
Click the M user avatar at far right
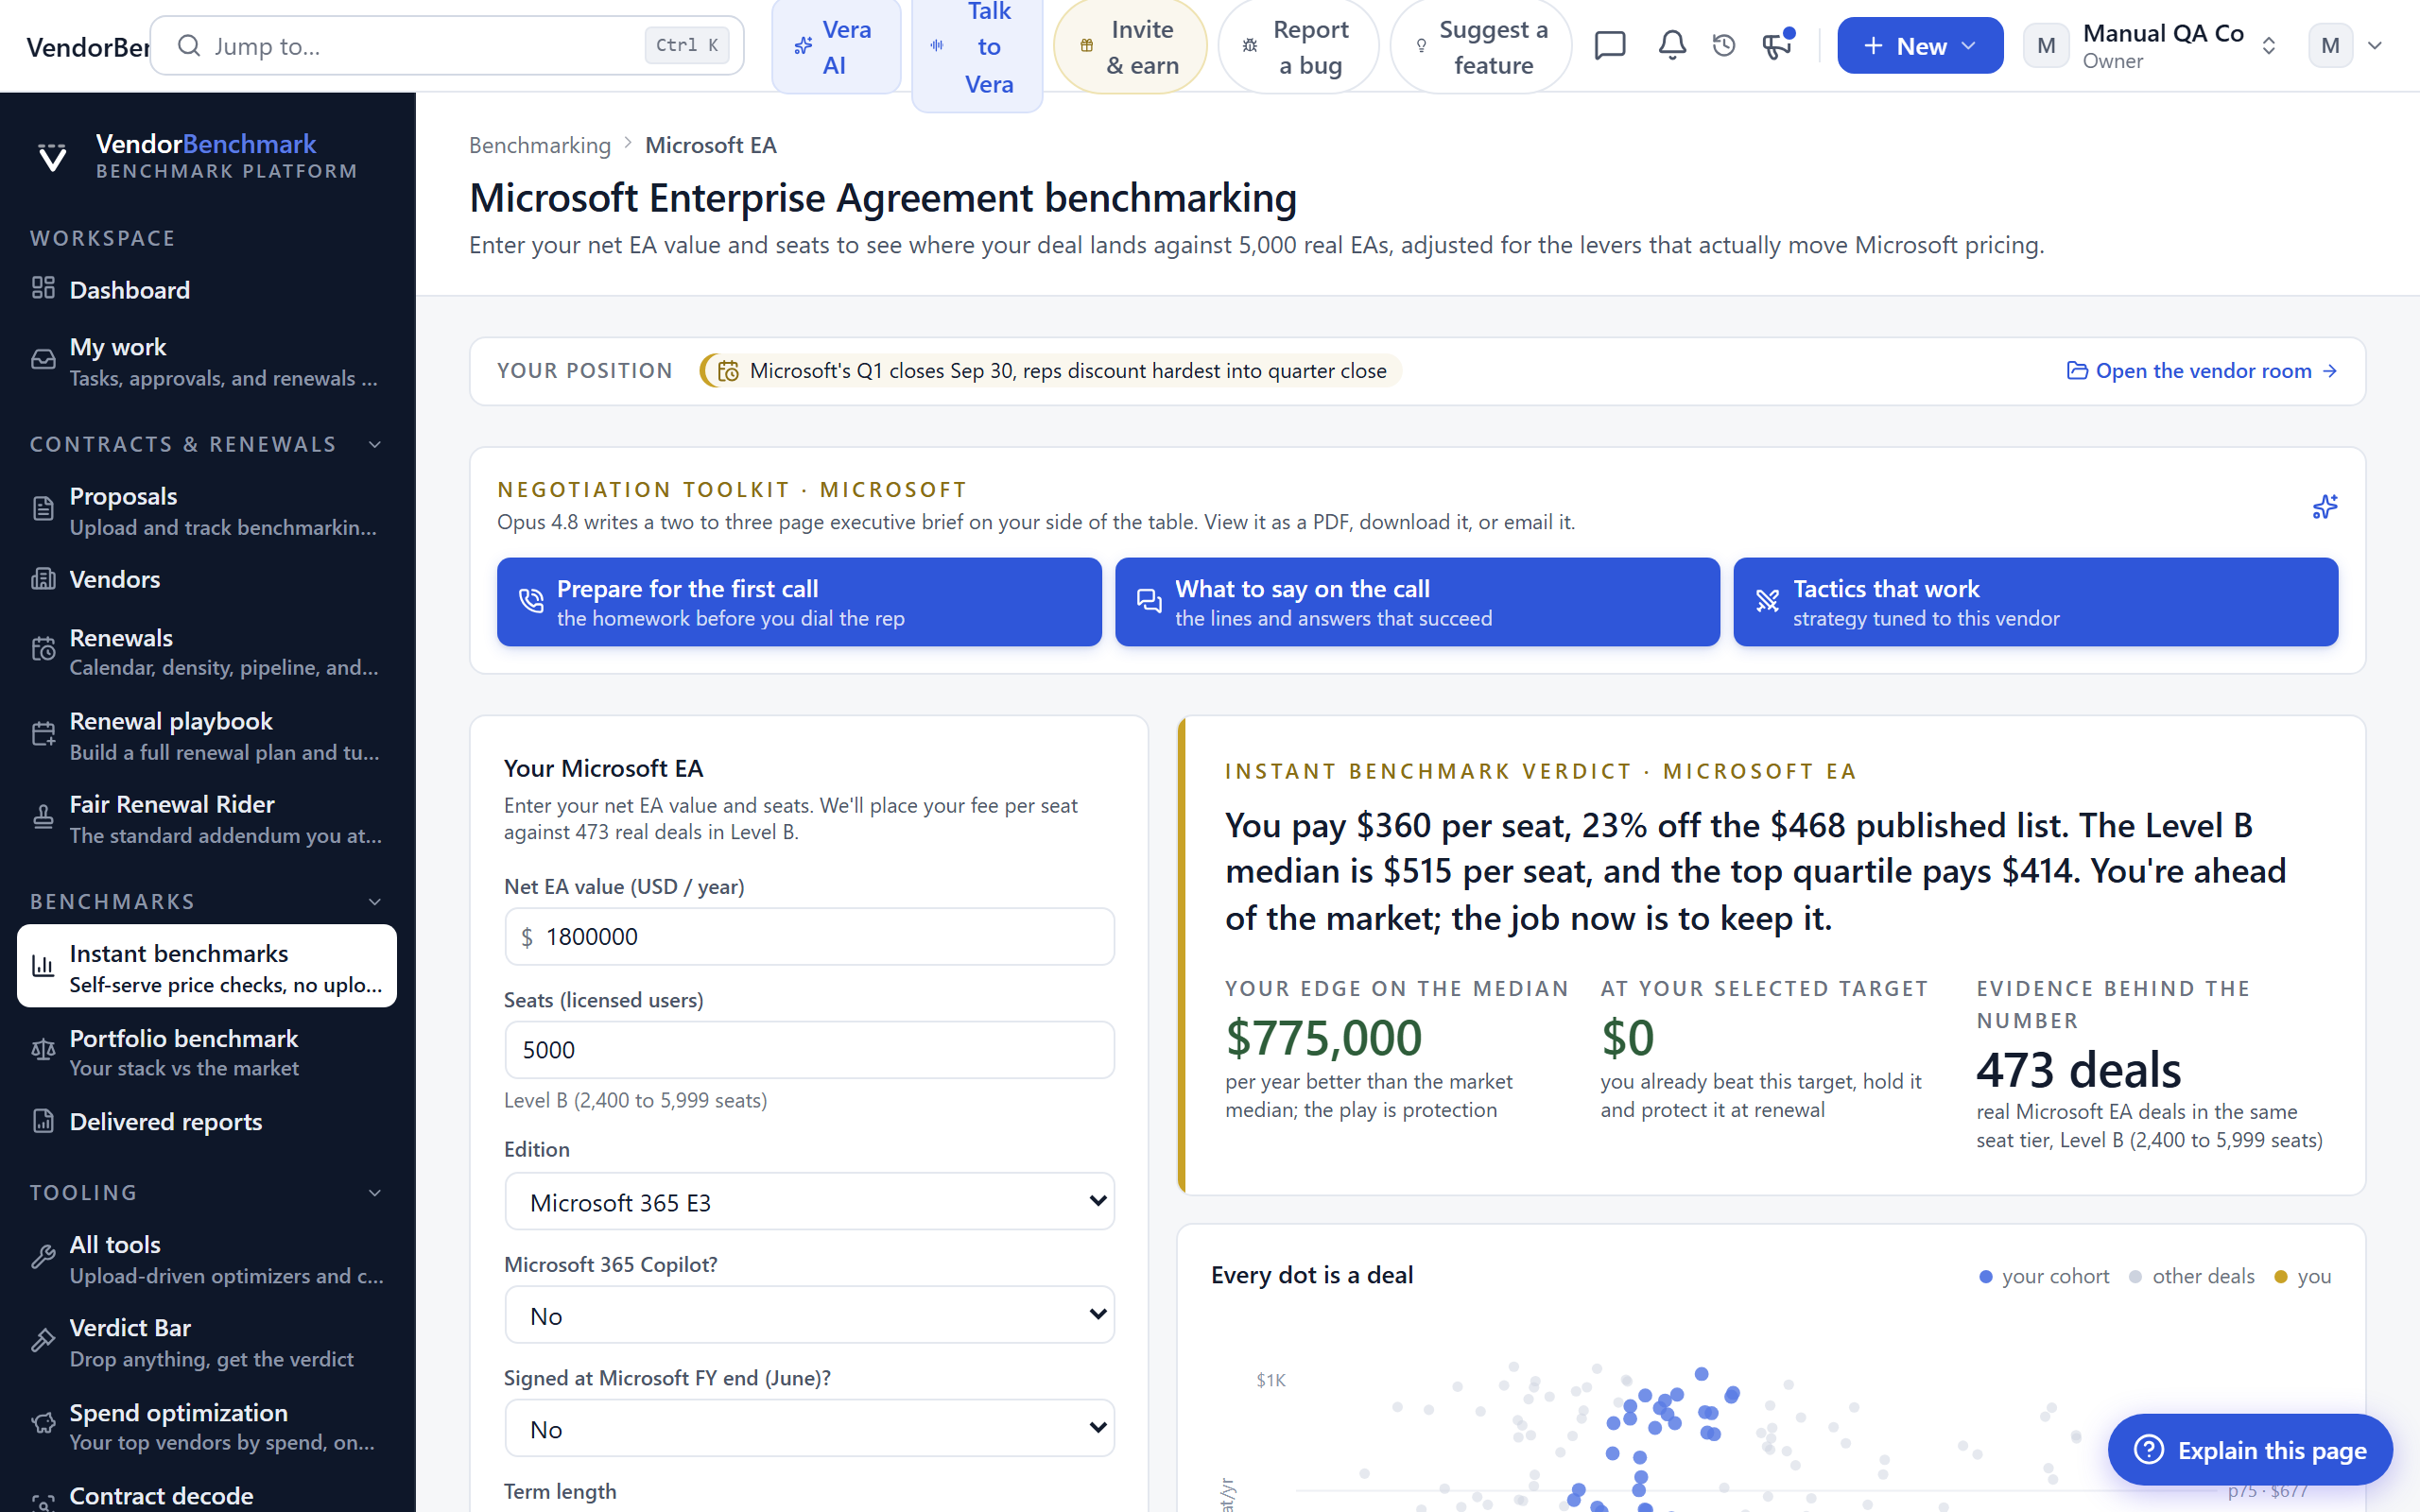click(2330, 46)
